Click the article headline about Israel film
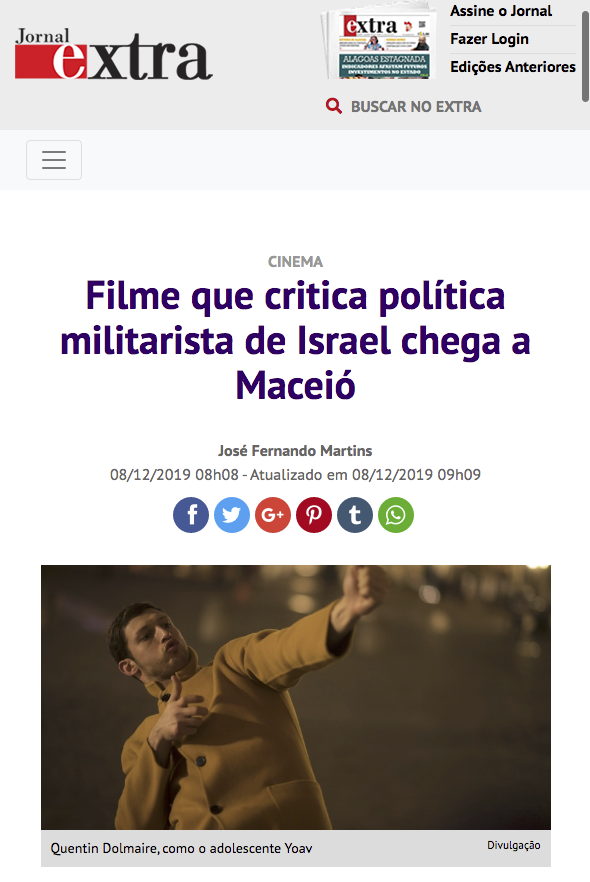This screenshot has width=590, height=882. coord(295,341)
